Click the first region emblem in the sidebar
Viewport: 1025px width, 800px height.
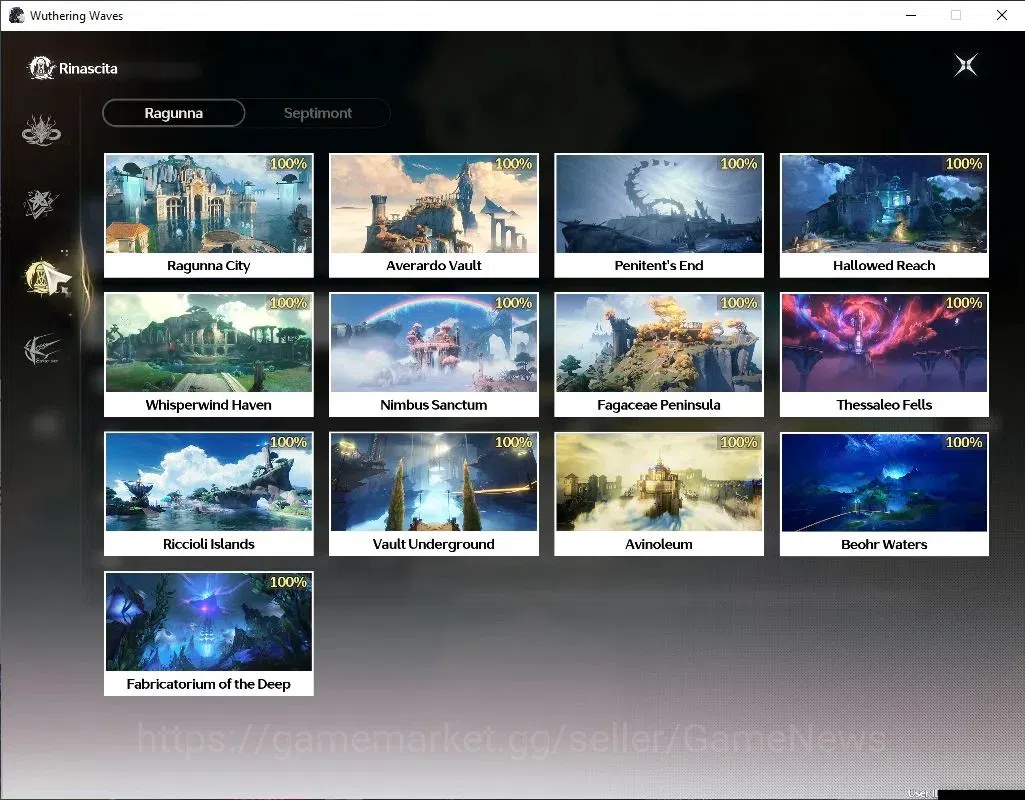point(41,130)
